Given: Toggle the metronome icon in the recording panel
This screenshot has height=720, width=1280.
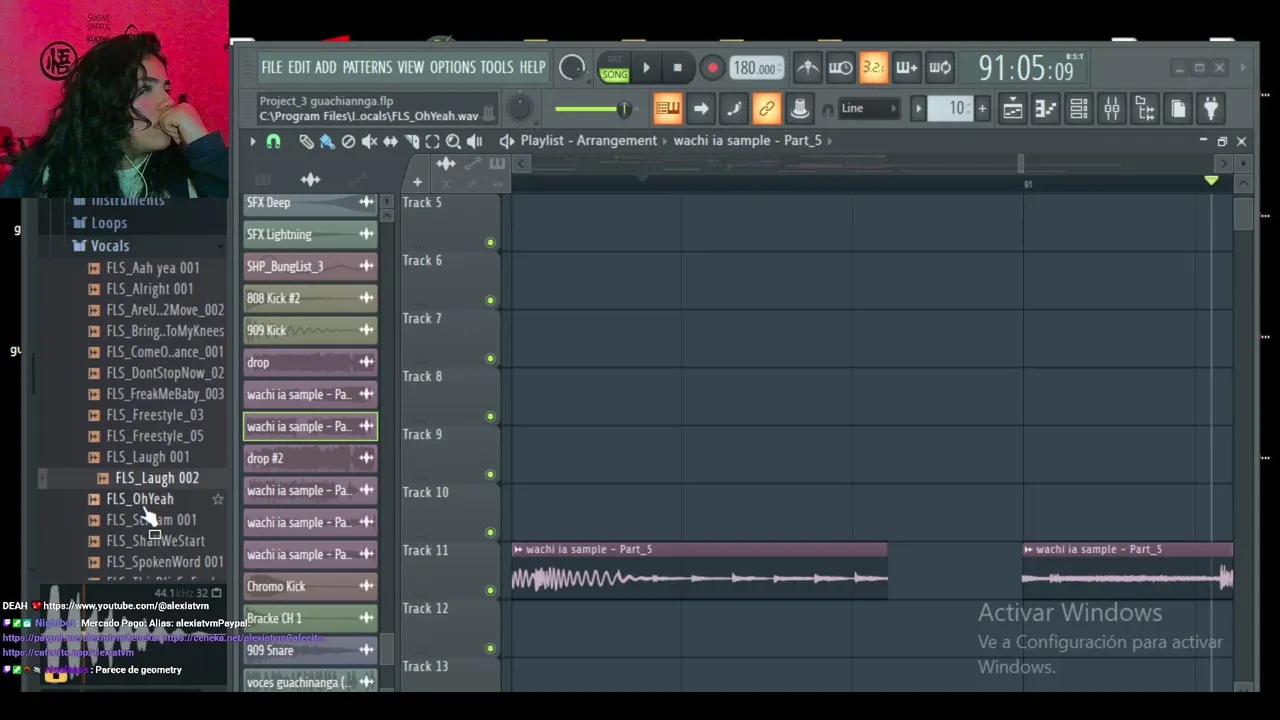Looking at the screenshot, I should (x=807, y=68).
